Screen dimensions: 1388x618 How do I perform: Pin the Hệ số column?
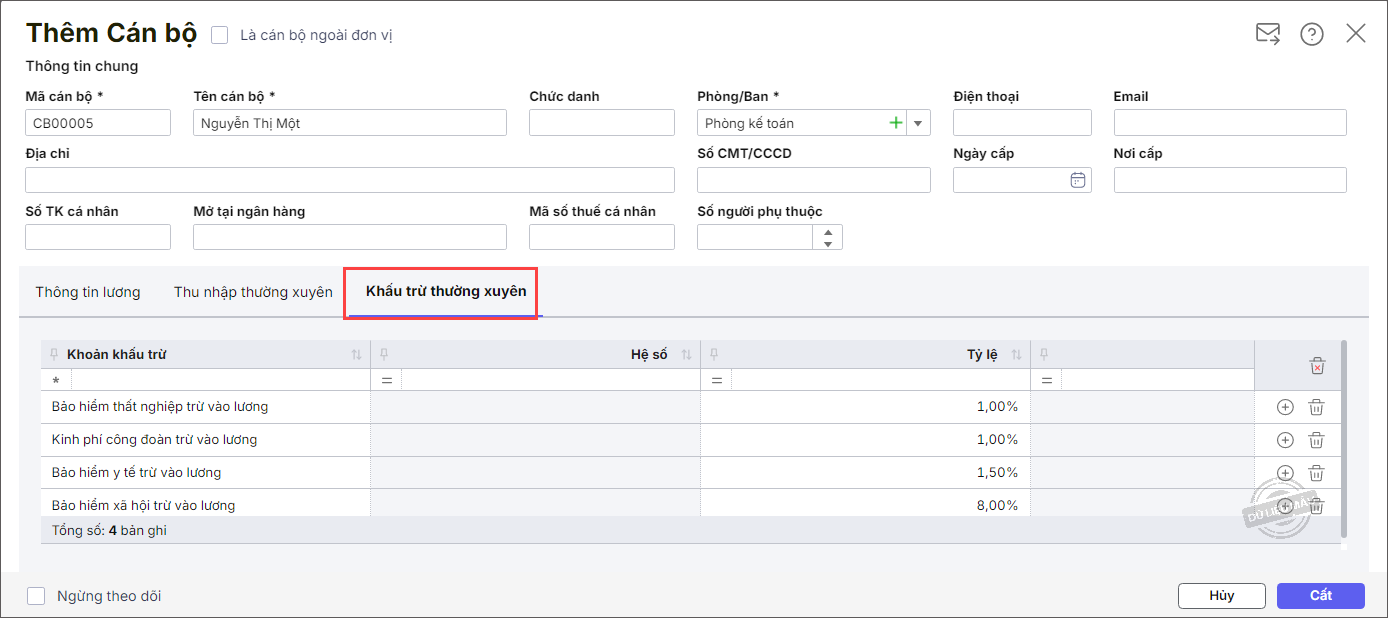pyautogui.click(x=385, y=355)
